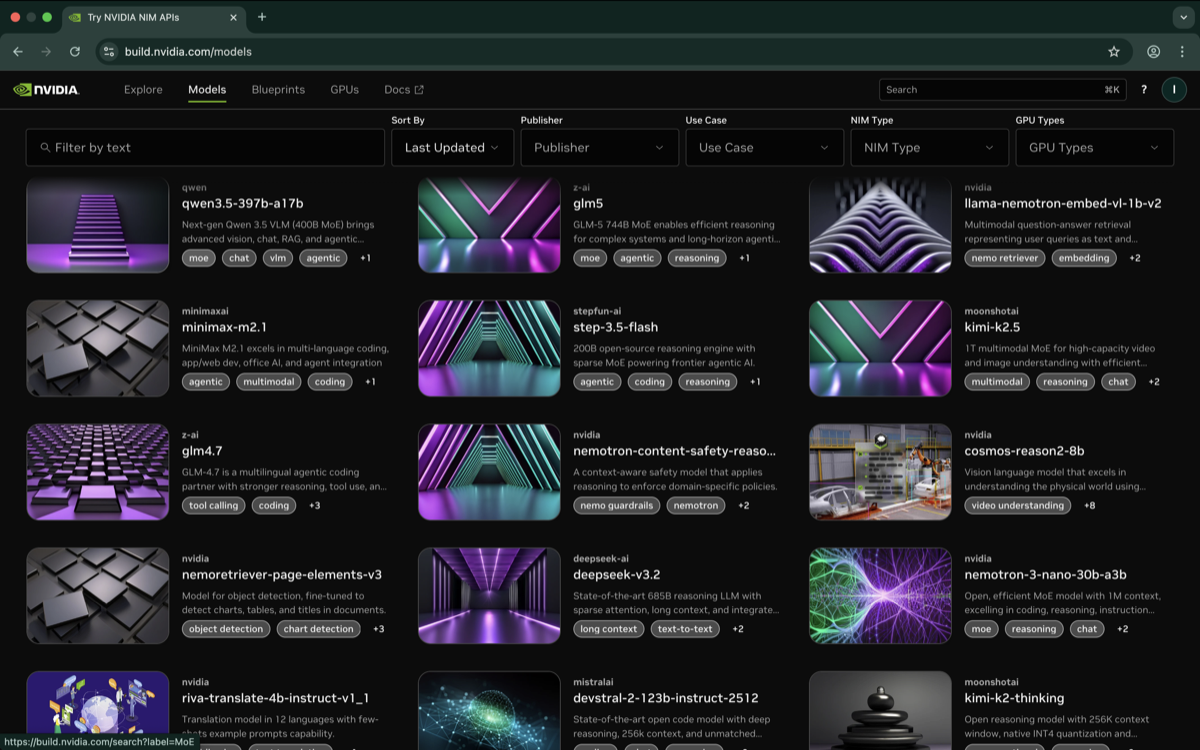The image size is (1200, 750).
Task: Expand the Use Case filter dropdown
Action: (764, 148)
